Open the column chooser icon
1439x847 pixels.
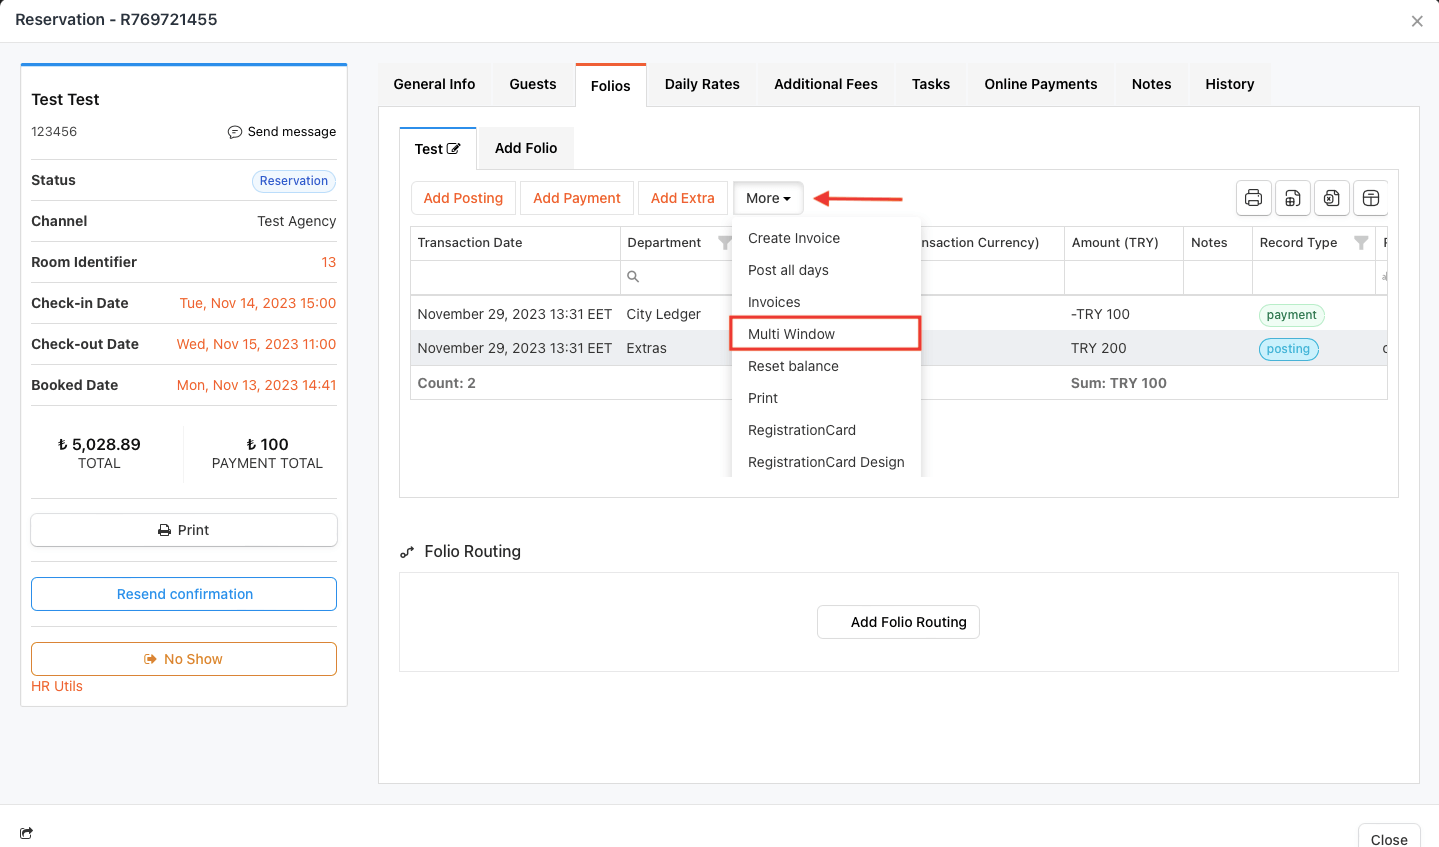pos(1371,198)
